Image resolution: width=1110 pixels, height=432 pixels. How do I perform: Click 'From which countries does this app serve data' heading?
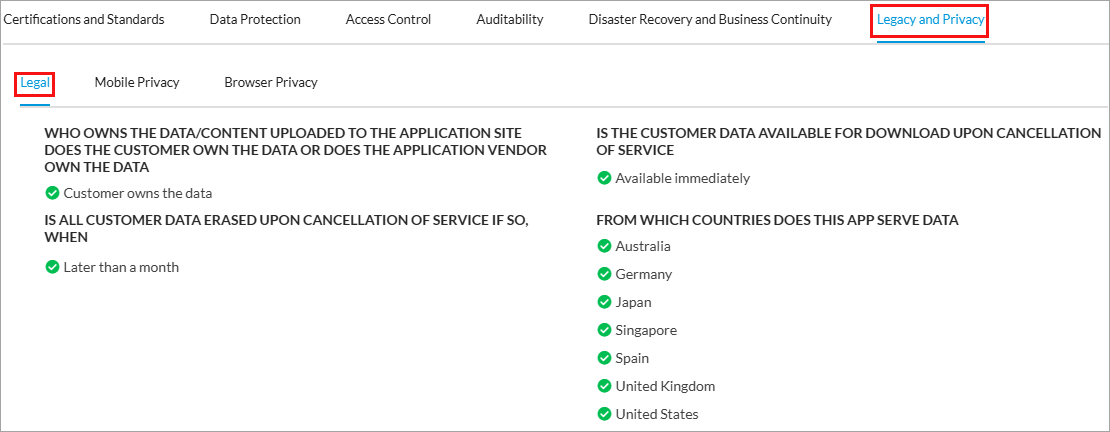777,220
